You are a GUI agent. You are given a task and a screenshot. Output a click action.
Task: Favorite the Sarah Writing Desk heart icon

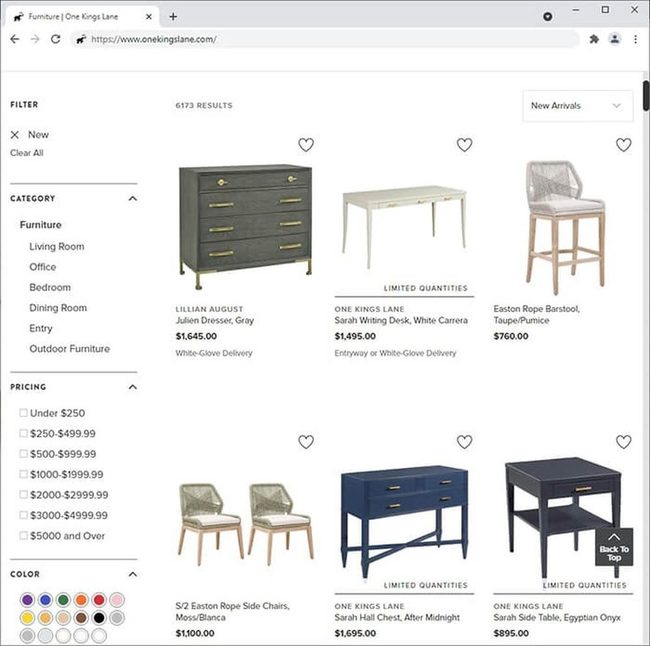click(x=464, y=145)
